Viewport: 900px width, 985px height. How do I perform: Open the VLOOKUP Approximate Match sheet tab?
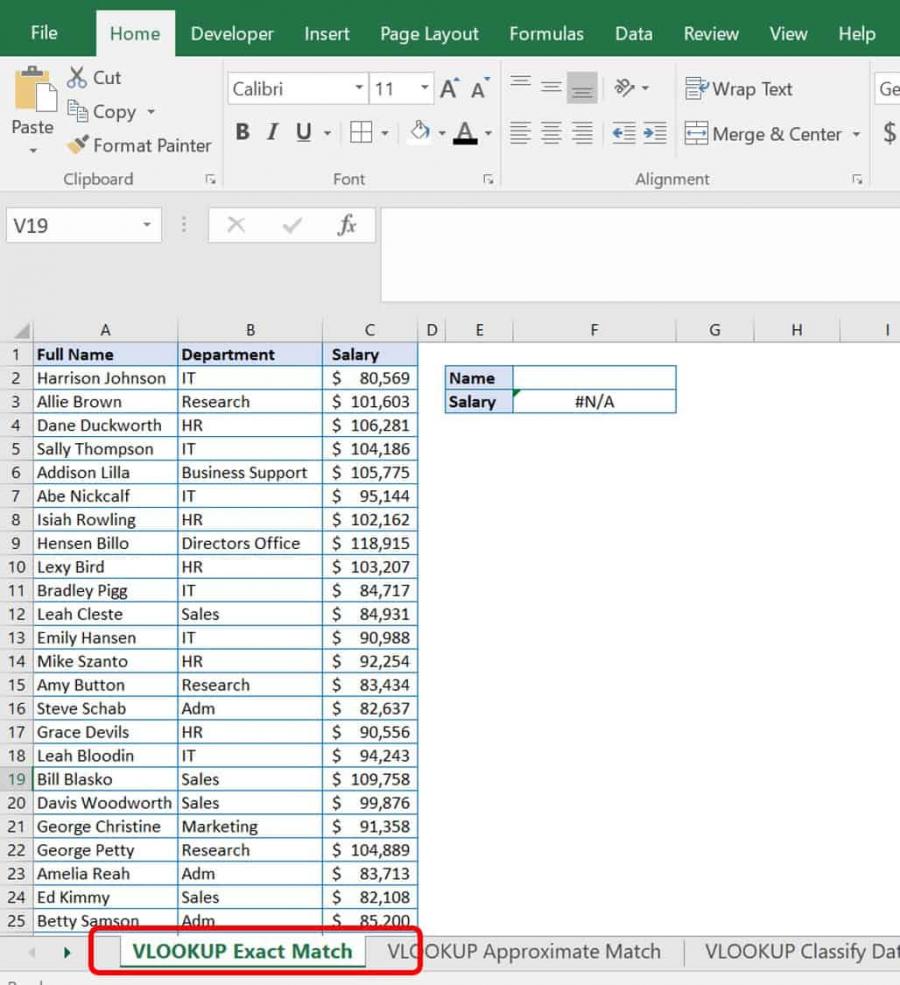coord(525,951)
